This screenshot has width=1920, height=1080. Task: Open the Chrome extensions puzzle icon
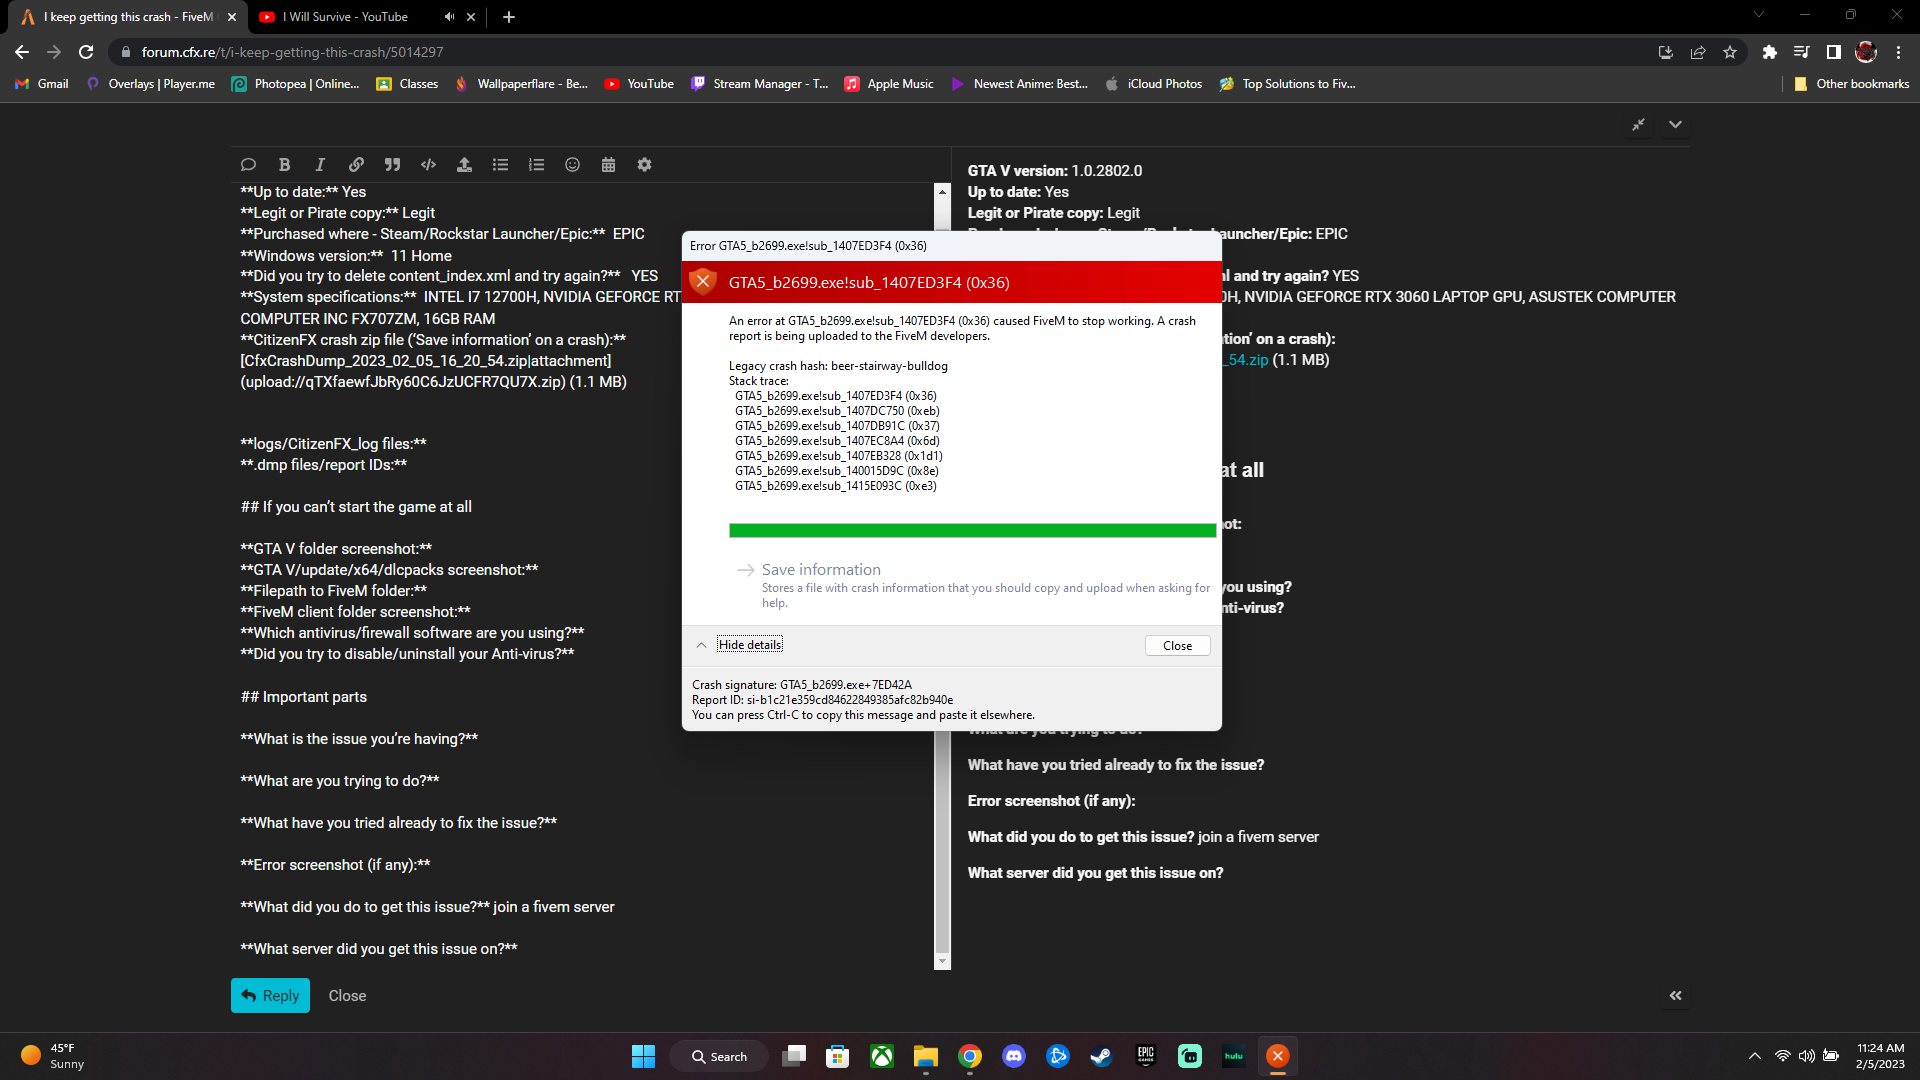click(1769, 52)
